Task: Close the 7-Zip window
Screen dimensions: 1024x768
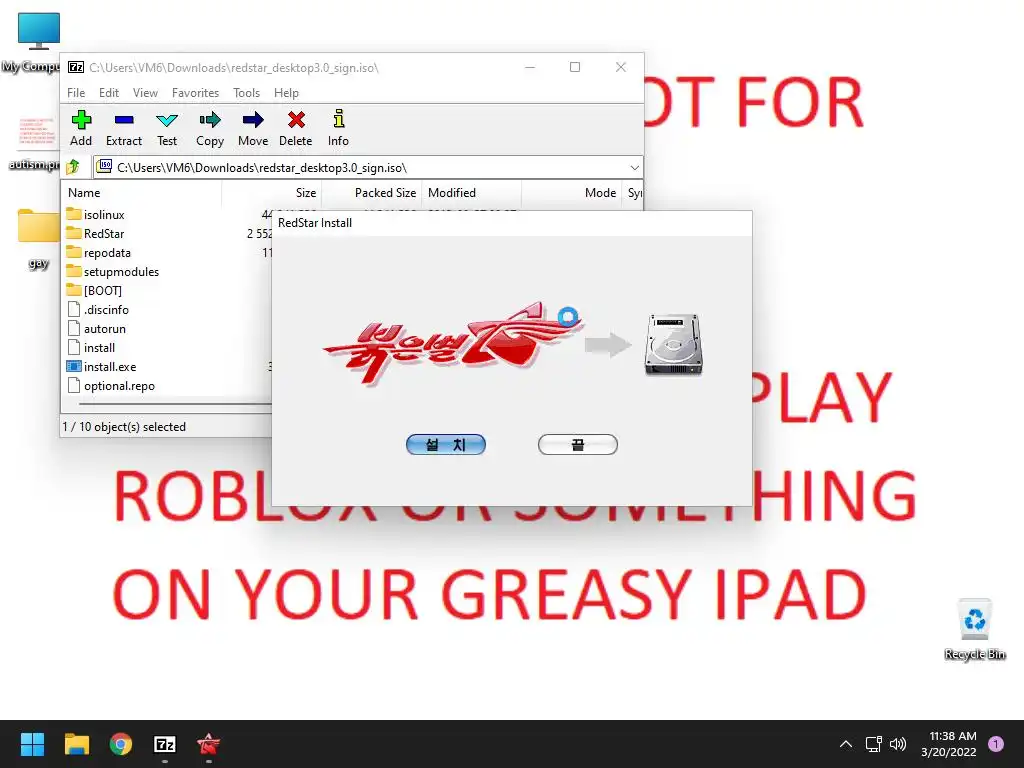Action: tap(620, 67)
